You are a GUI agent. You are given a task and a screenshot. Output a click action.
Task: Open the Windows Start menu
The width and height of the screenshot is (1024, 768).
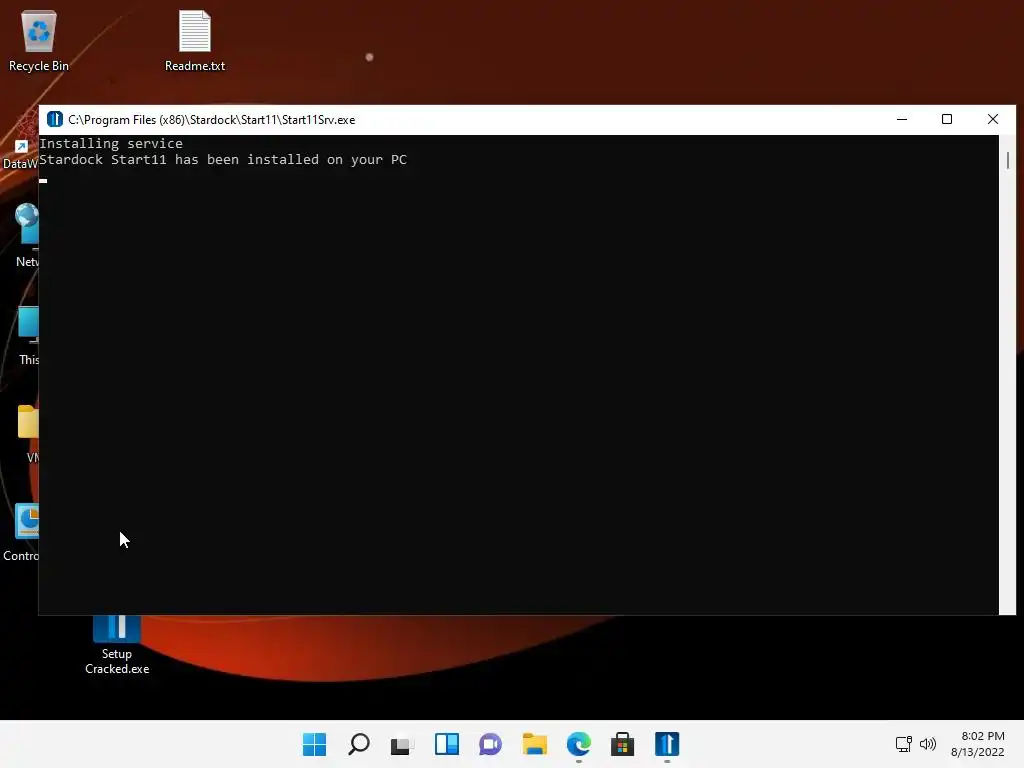314,744
